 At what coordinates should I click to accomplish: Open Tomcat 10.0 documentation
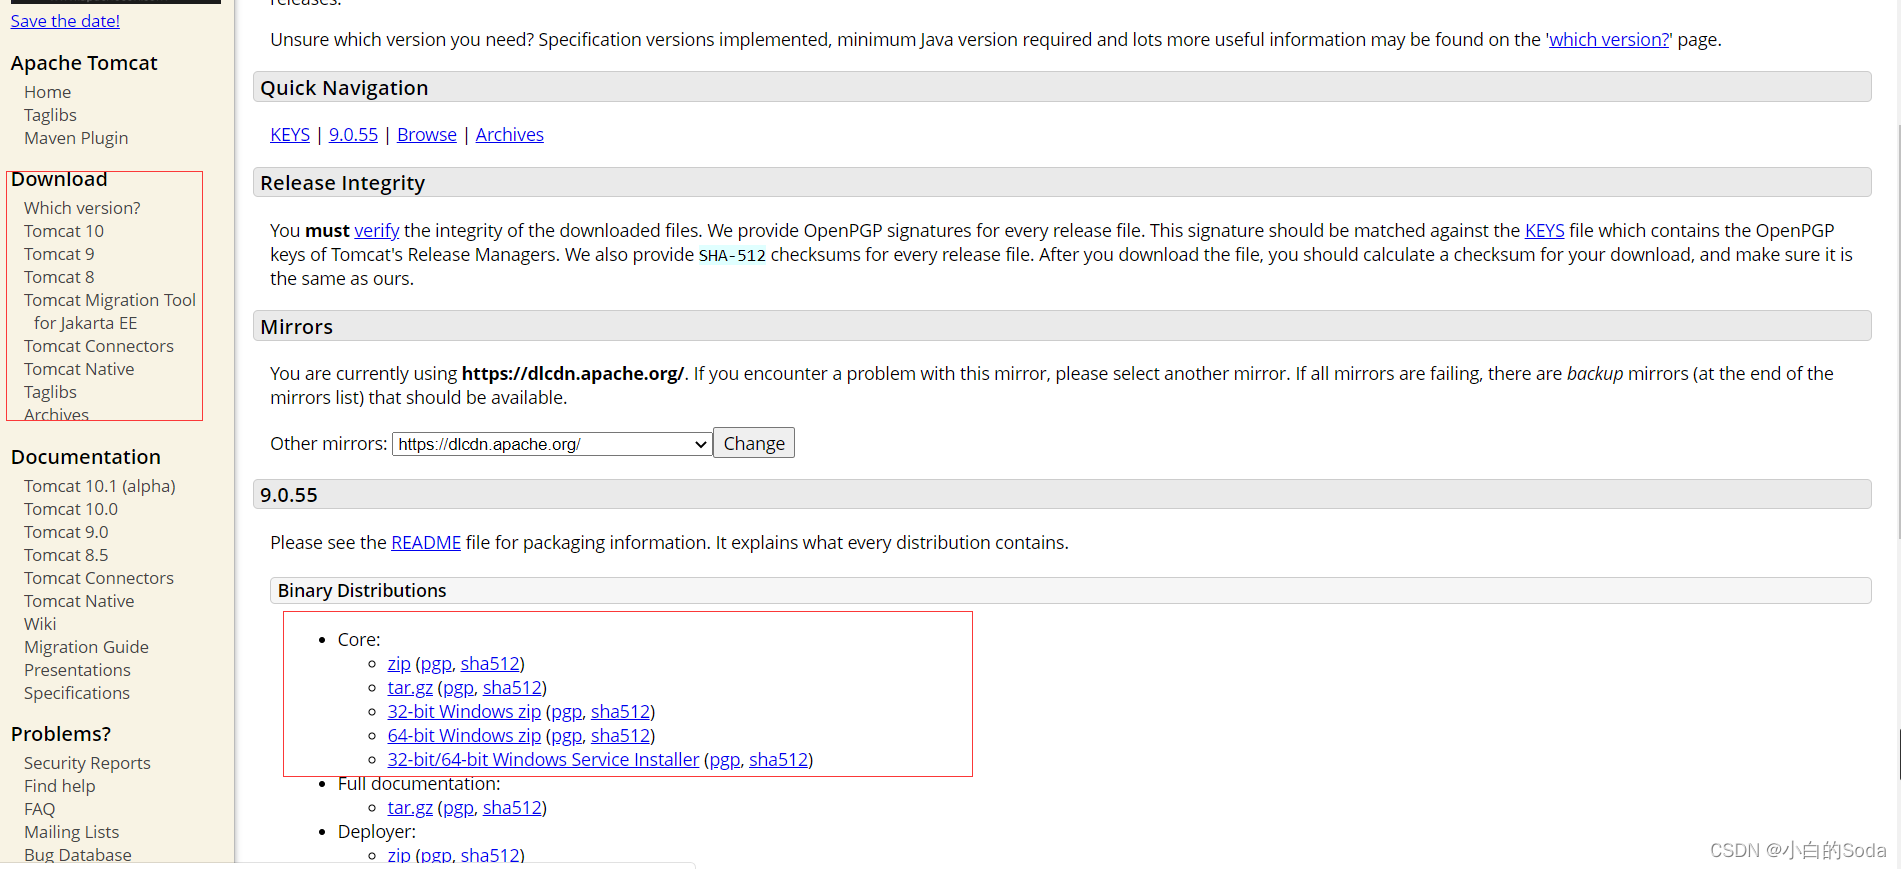[71, 509]
